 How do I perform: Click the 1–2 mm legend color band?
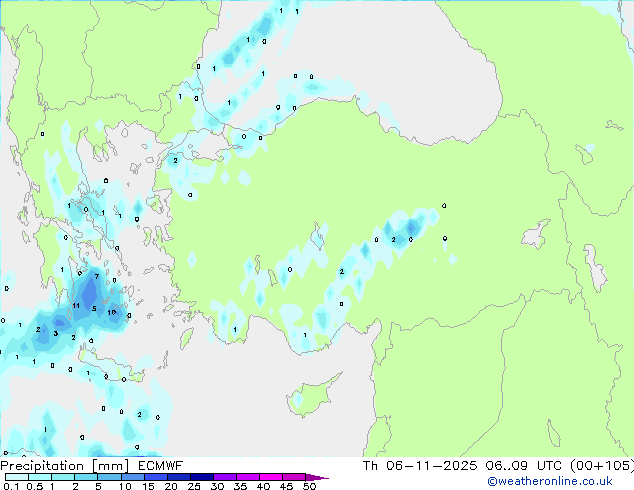pyautogui.click(x=63, y=477)
